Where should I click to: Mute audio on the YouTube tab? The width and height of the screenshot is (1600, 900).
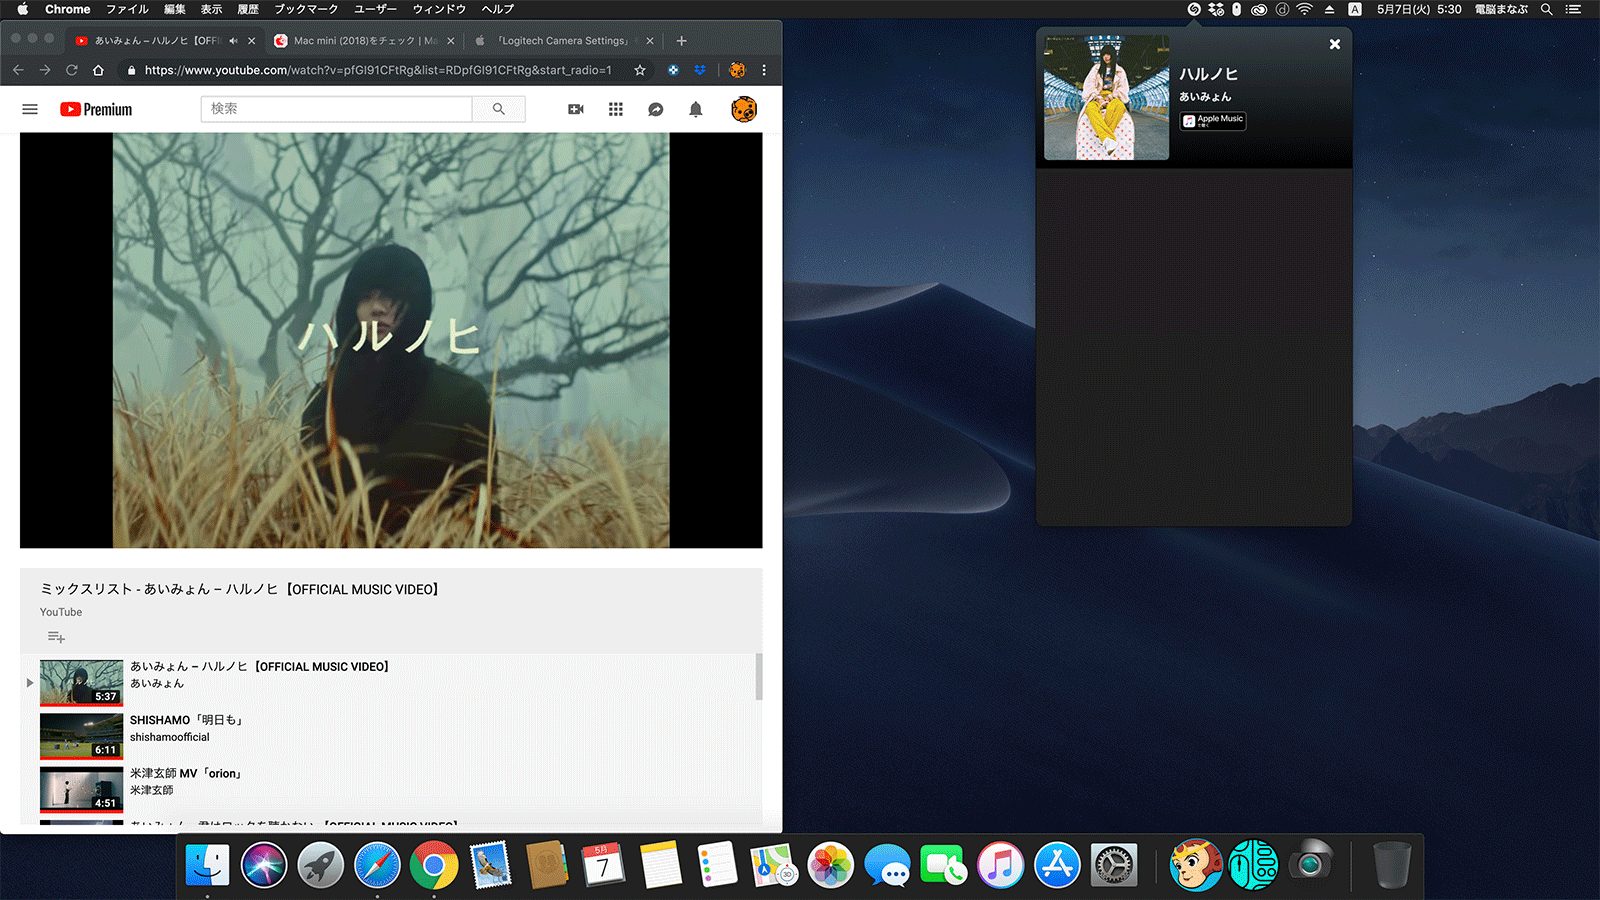coord(233,41)
